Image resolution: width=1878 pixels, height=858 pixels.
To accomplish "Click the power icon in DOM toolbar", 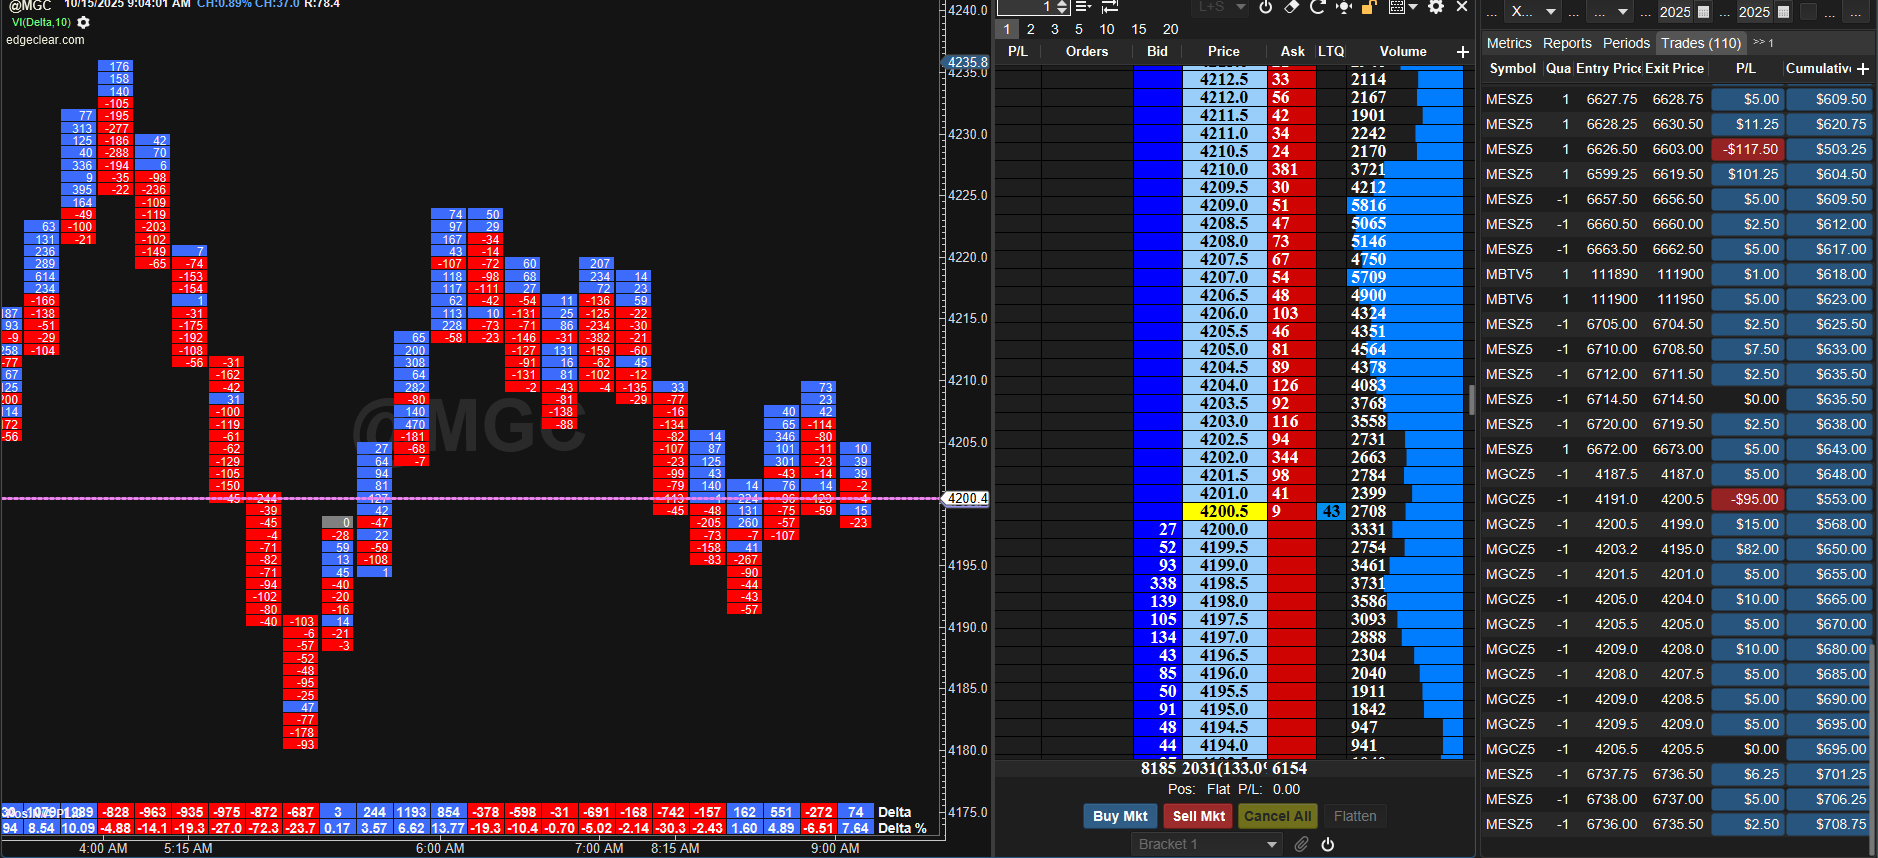I will pyautogui.click(x=1265, y=7).
